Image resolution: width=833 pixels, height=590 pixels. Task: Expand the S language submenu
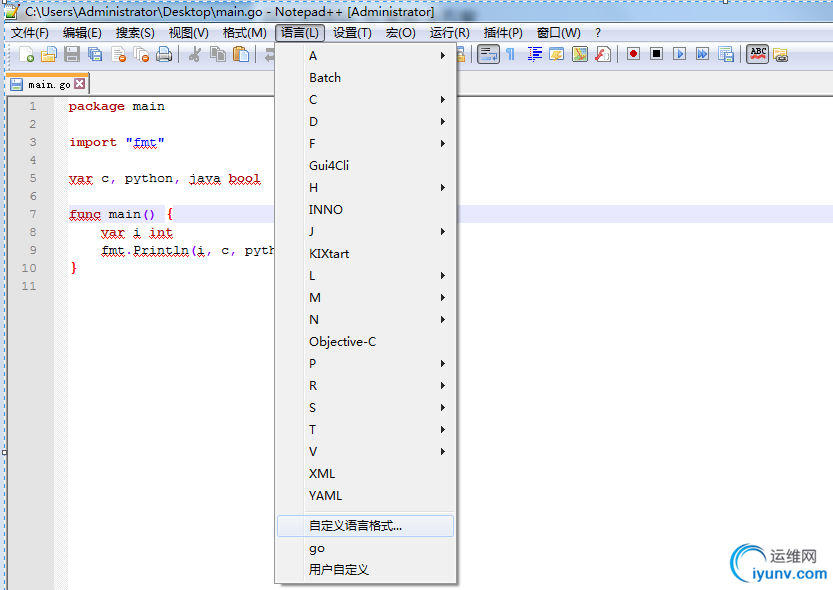click(x=366, y=408)
